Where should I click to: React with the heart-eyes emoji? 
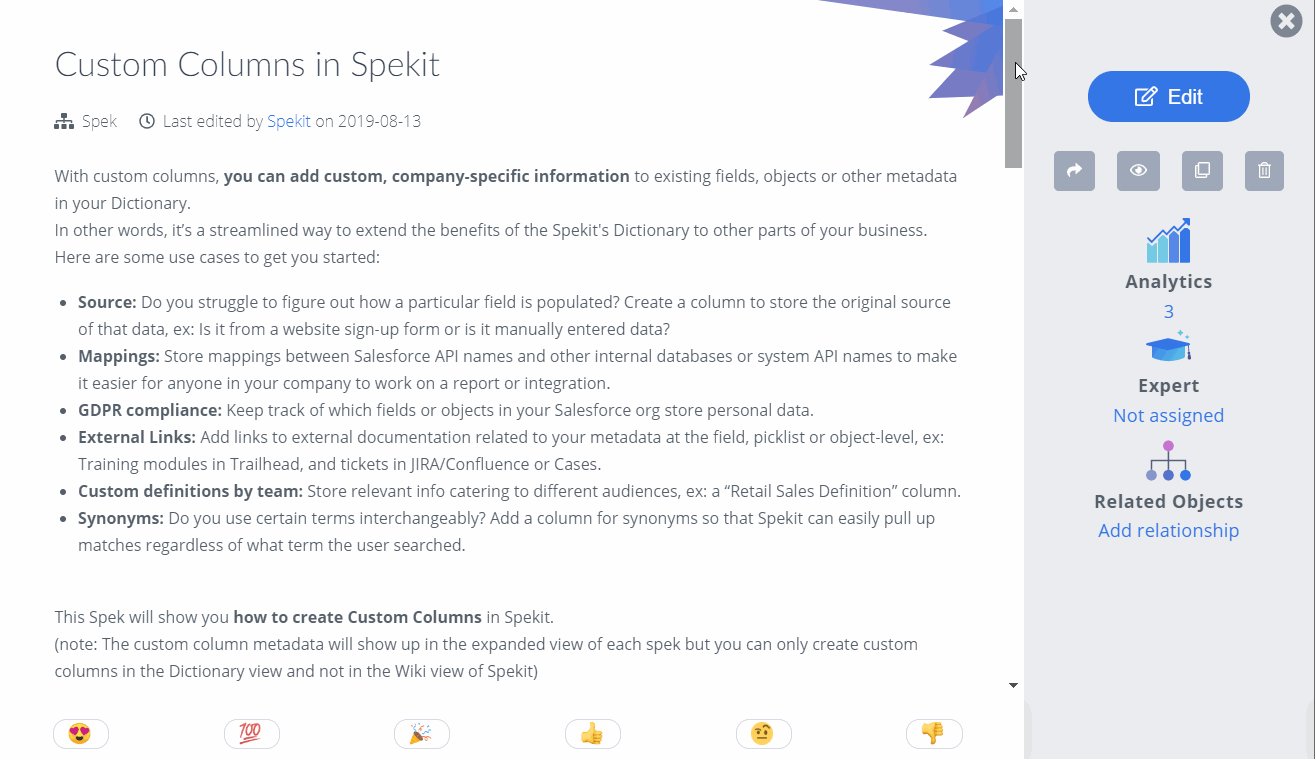pyautogui.click(x=81, y=734)
